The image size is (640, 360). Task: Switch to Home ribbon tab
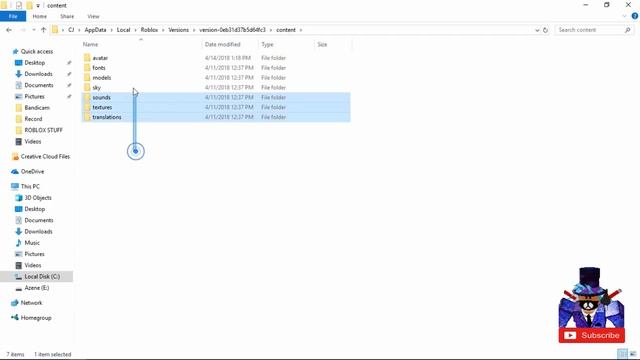40,16
